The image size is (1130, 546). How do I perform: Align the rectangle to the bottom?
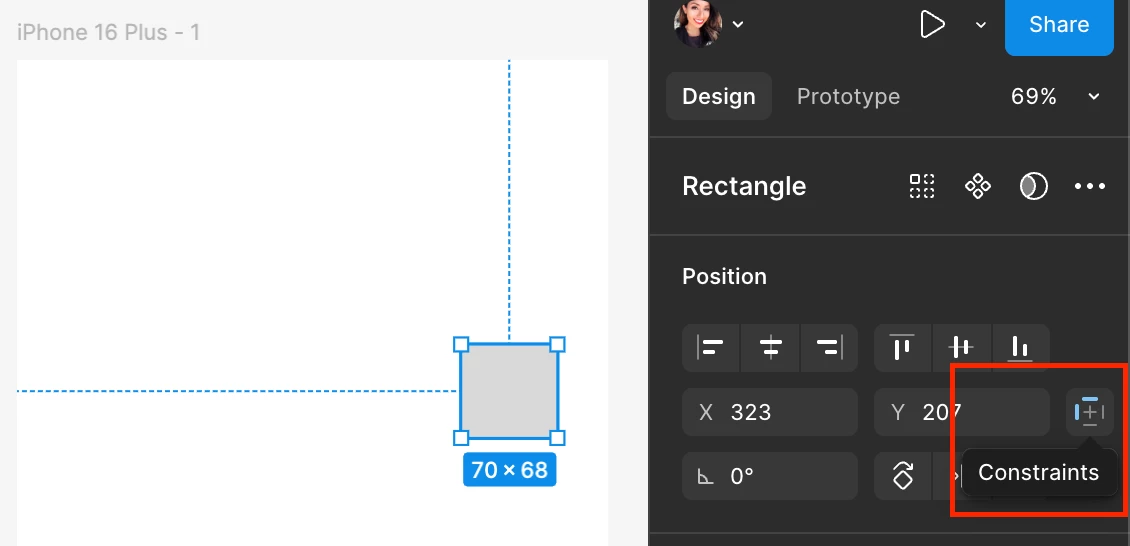tap(1020, 348)
